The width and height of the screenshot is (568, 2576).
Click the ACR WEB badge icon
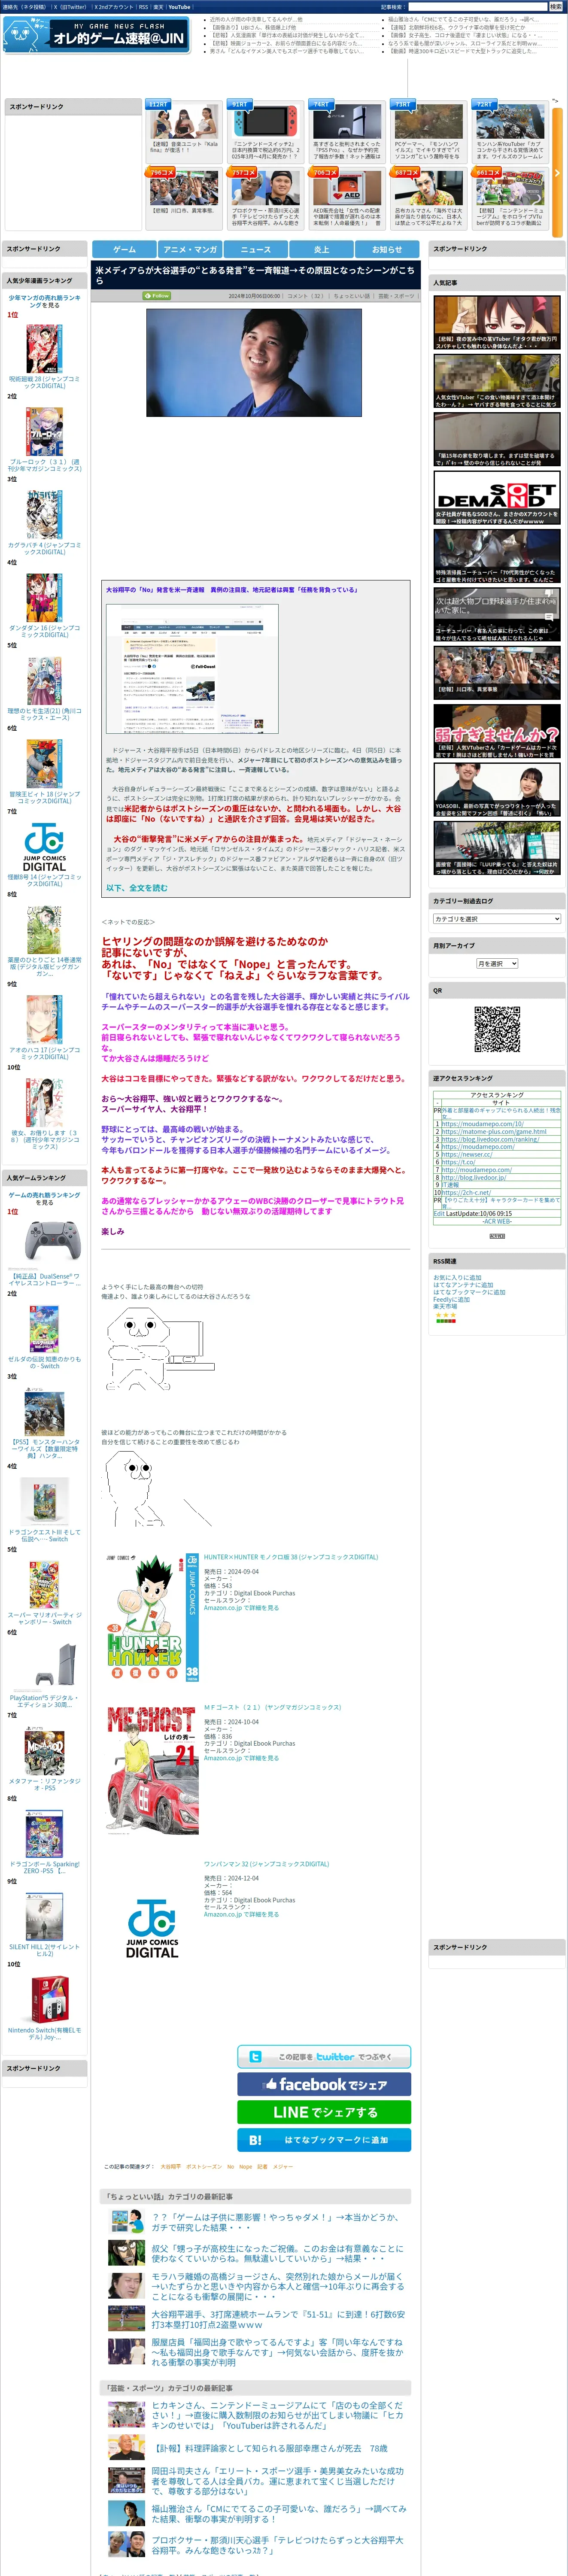point(497,1236)
